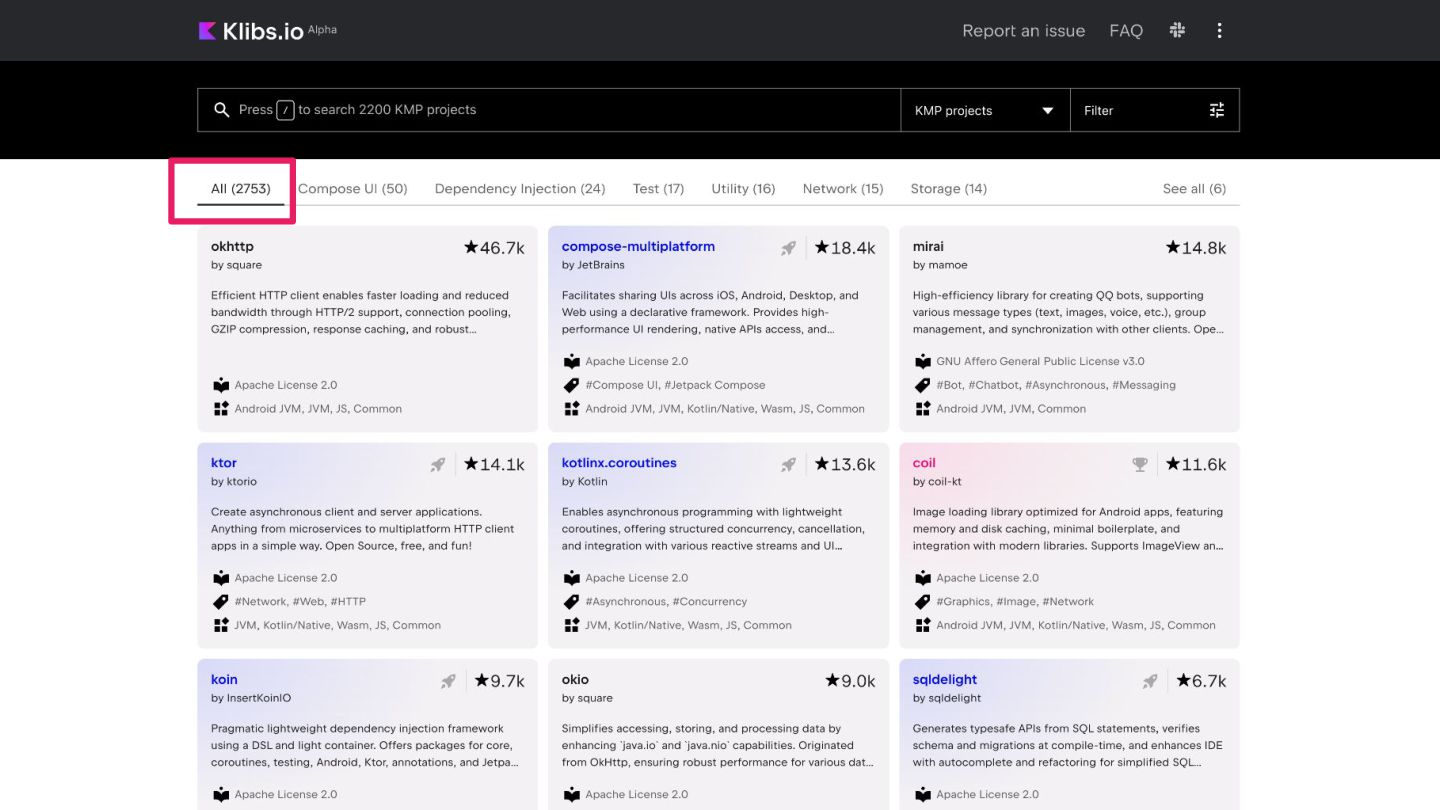Click platforms icon on kotlinx.coroutines card

click(572, 626)
